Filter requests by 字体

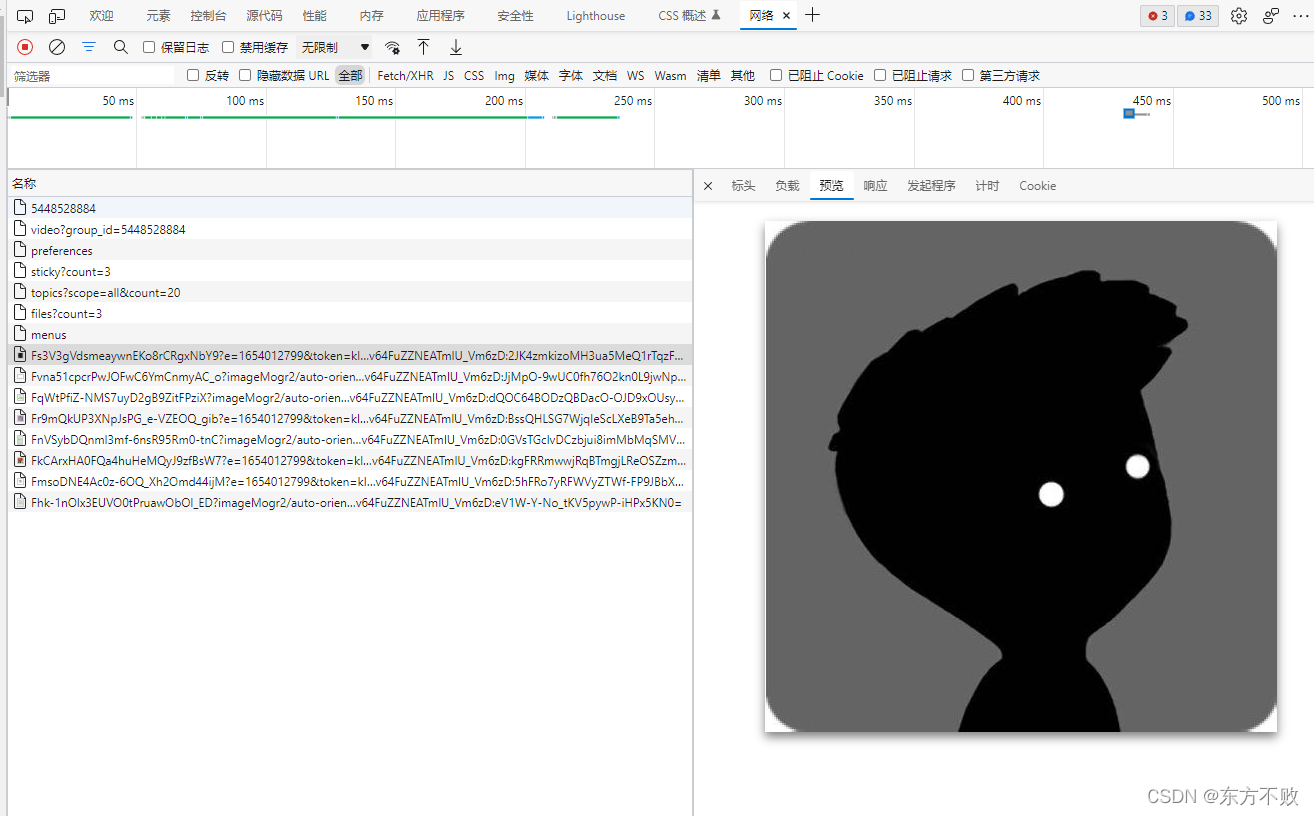click(571, 75)
